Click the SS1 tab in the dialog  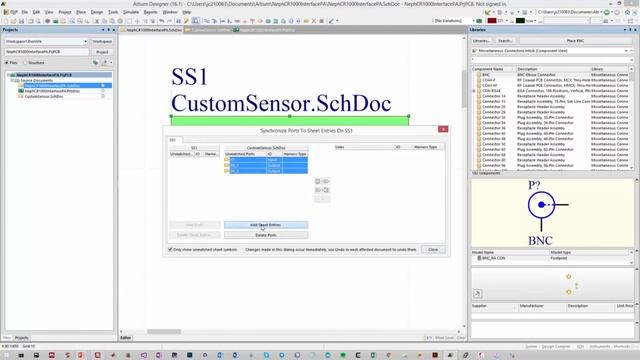173,140
